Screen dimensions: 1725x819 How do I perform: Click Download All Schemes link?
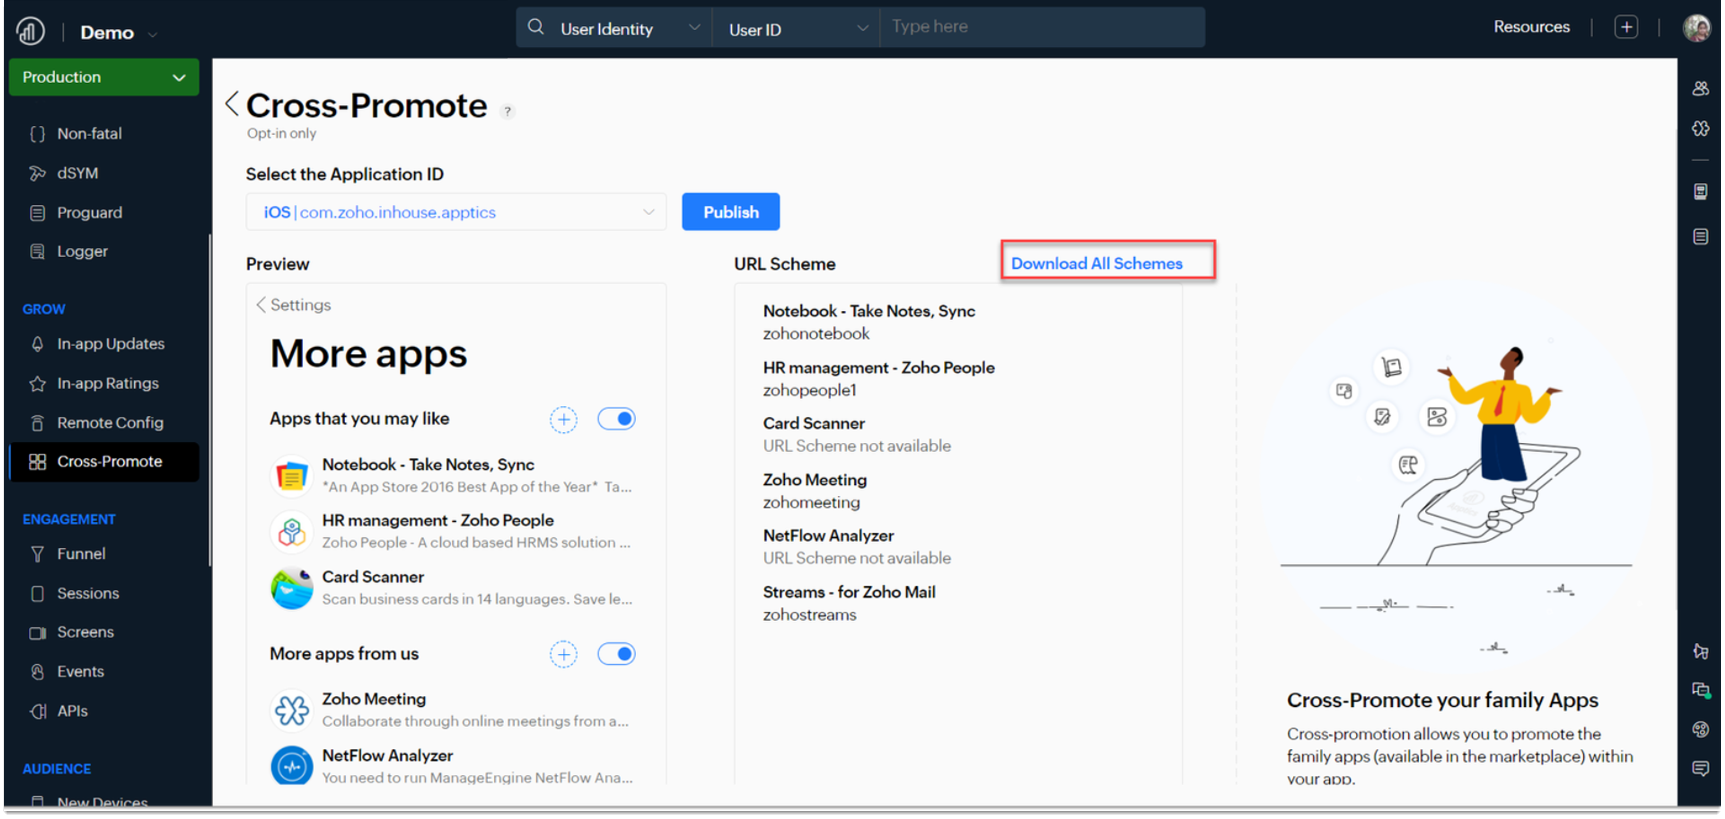[1096, 264]
